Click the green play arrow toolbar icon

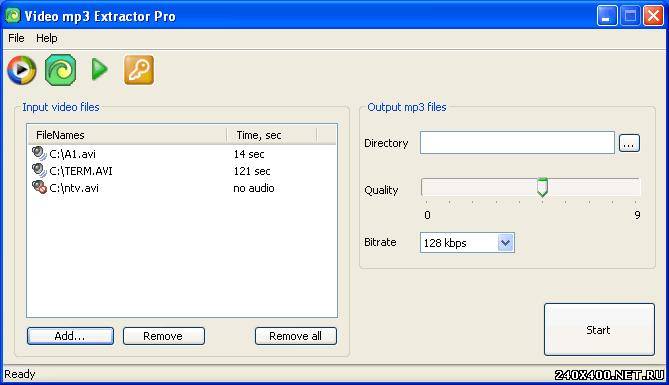pyautogui.click(x=99, y=69)
